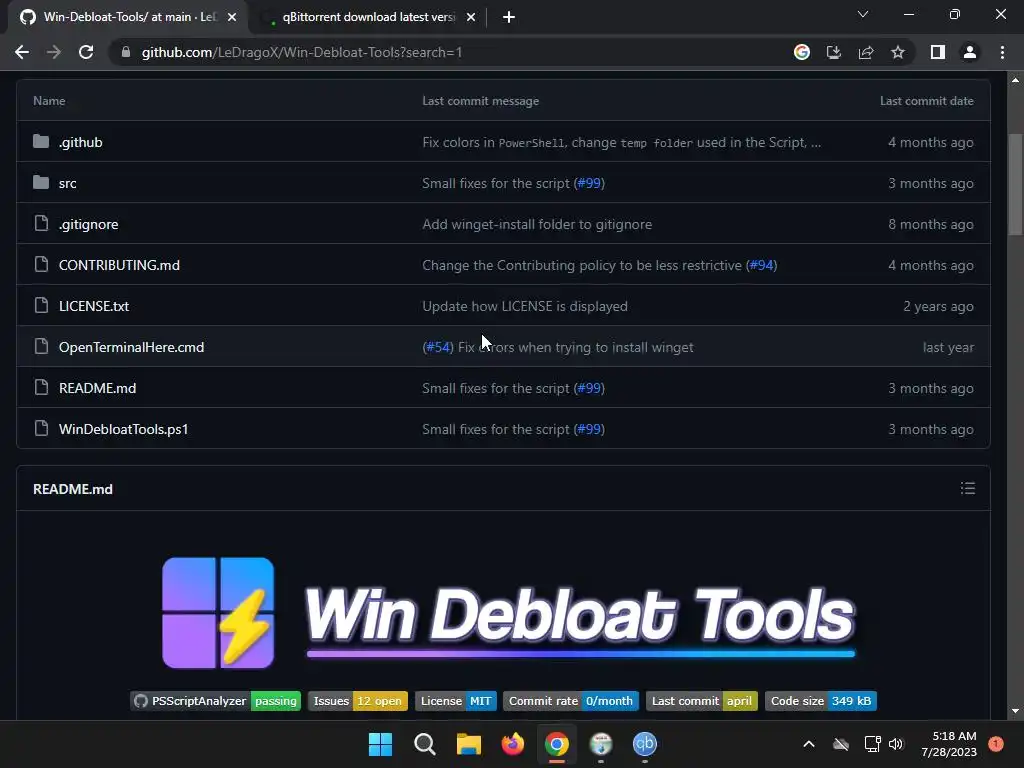1024x768 pixels.
Task: Open the #99 link in WinDebloatTools.ps1 row
Action: pyautogui.click(x=589, y=429)
